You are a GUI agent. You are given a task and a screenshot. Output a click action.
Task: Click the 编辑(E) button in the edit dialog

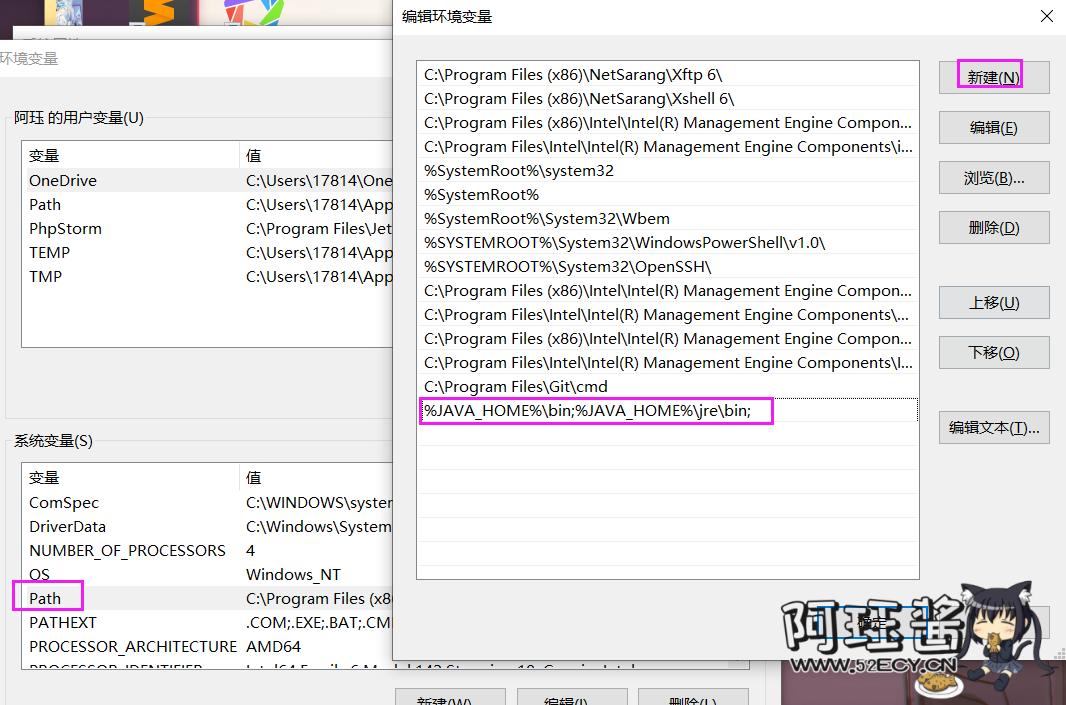[993, 127]
